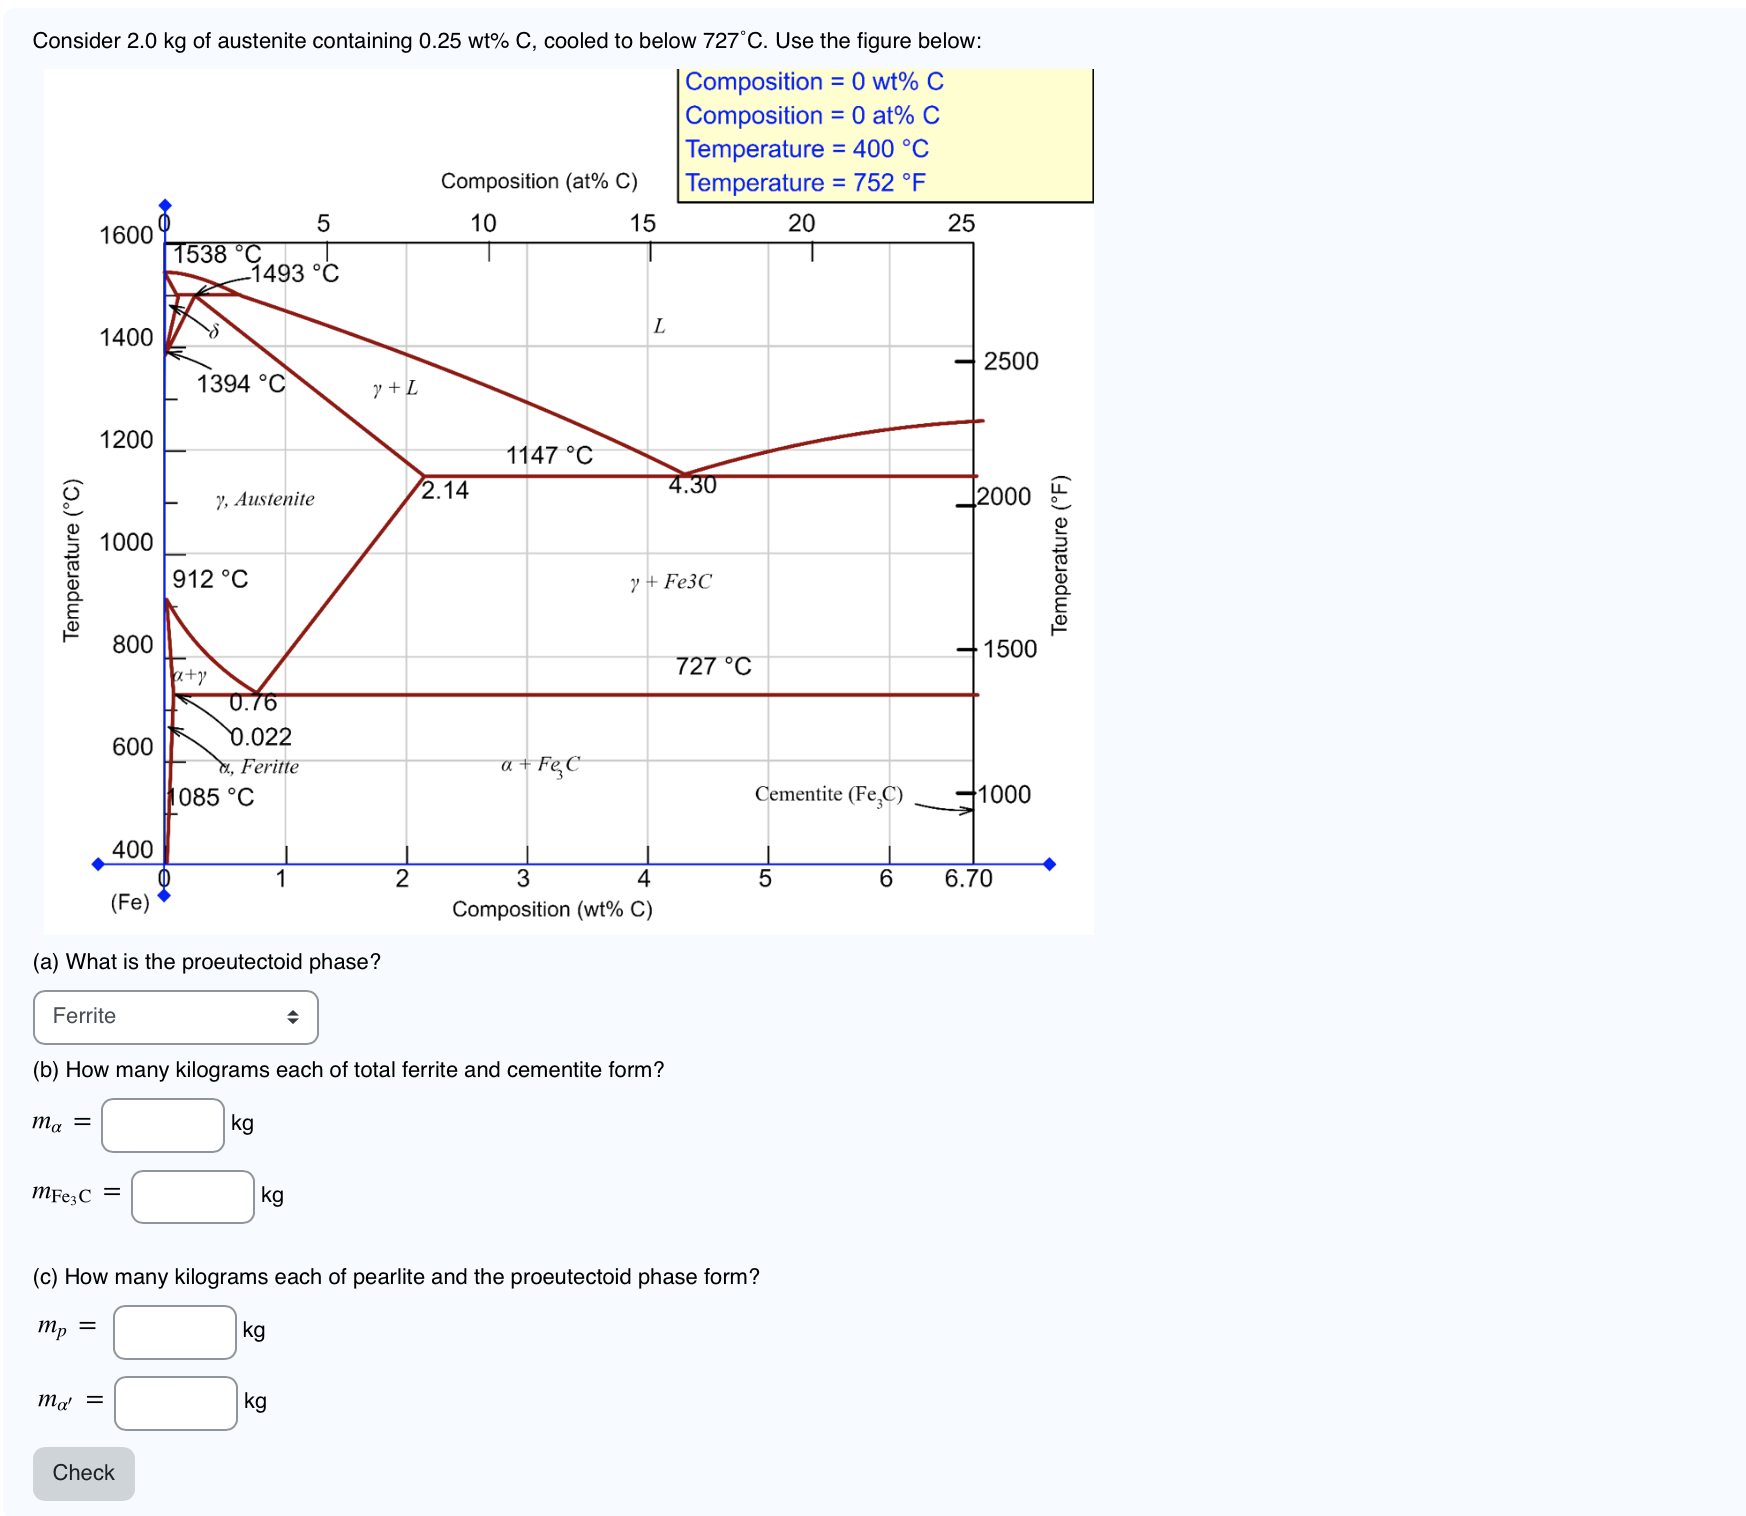Click the γ + Fe3C region label
The image size is (1746, 1516).
pos(671,582)
